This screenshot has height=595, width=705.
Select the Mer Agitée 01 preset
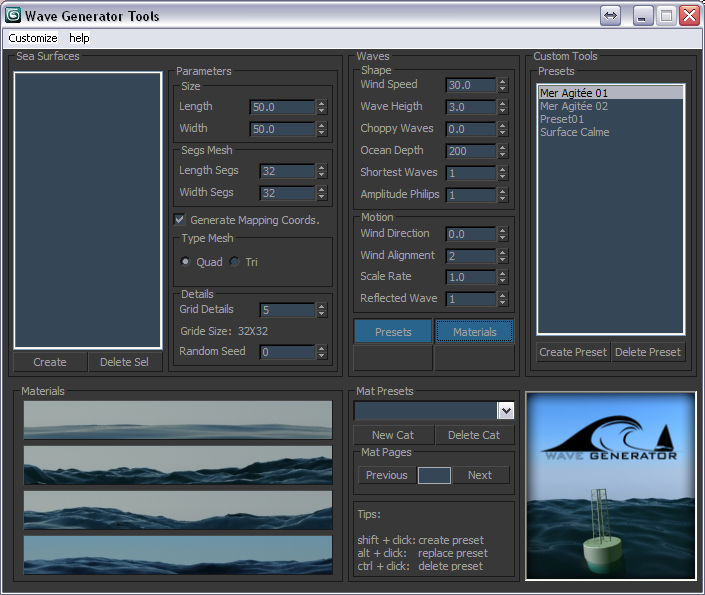pyautogui.click(x=611, y=93)
